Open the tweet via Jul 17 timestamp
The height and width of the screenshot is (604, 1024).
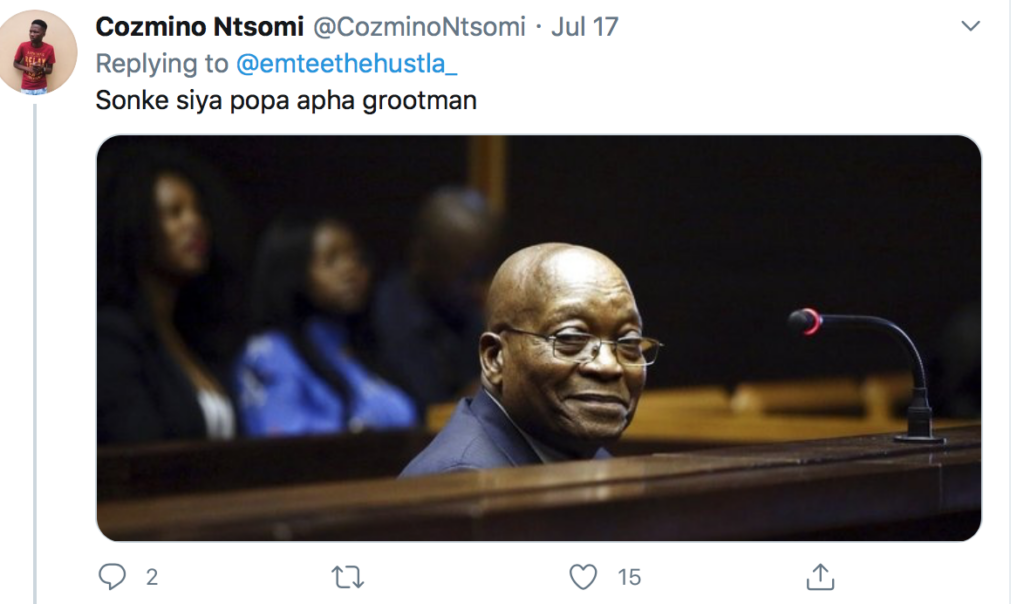[x=584, y=27]
